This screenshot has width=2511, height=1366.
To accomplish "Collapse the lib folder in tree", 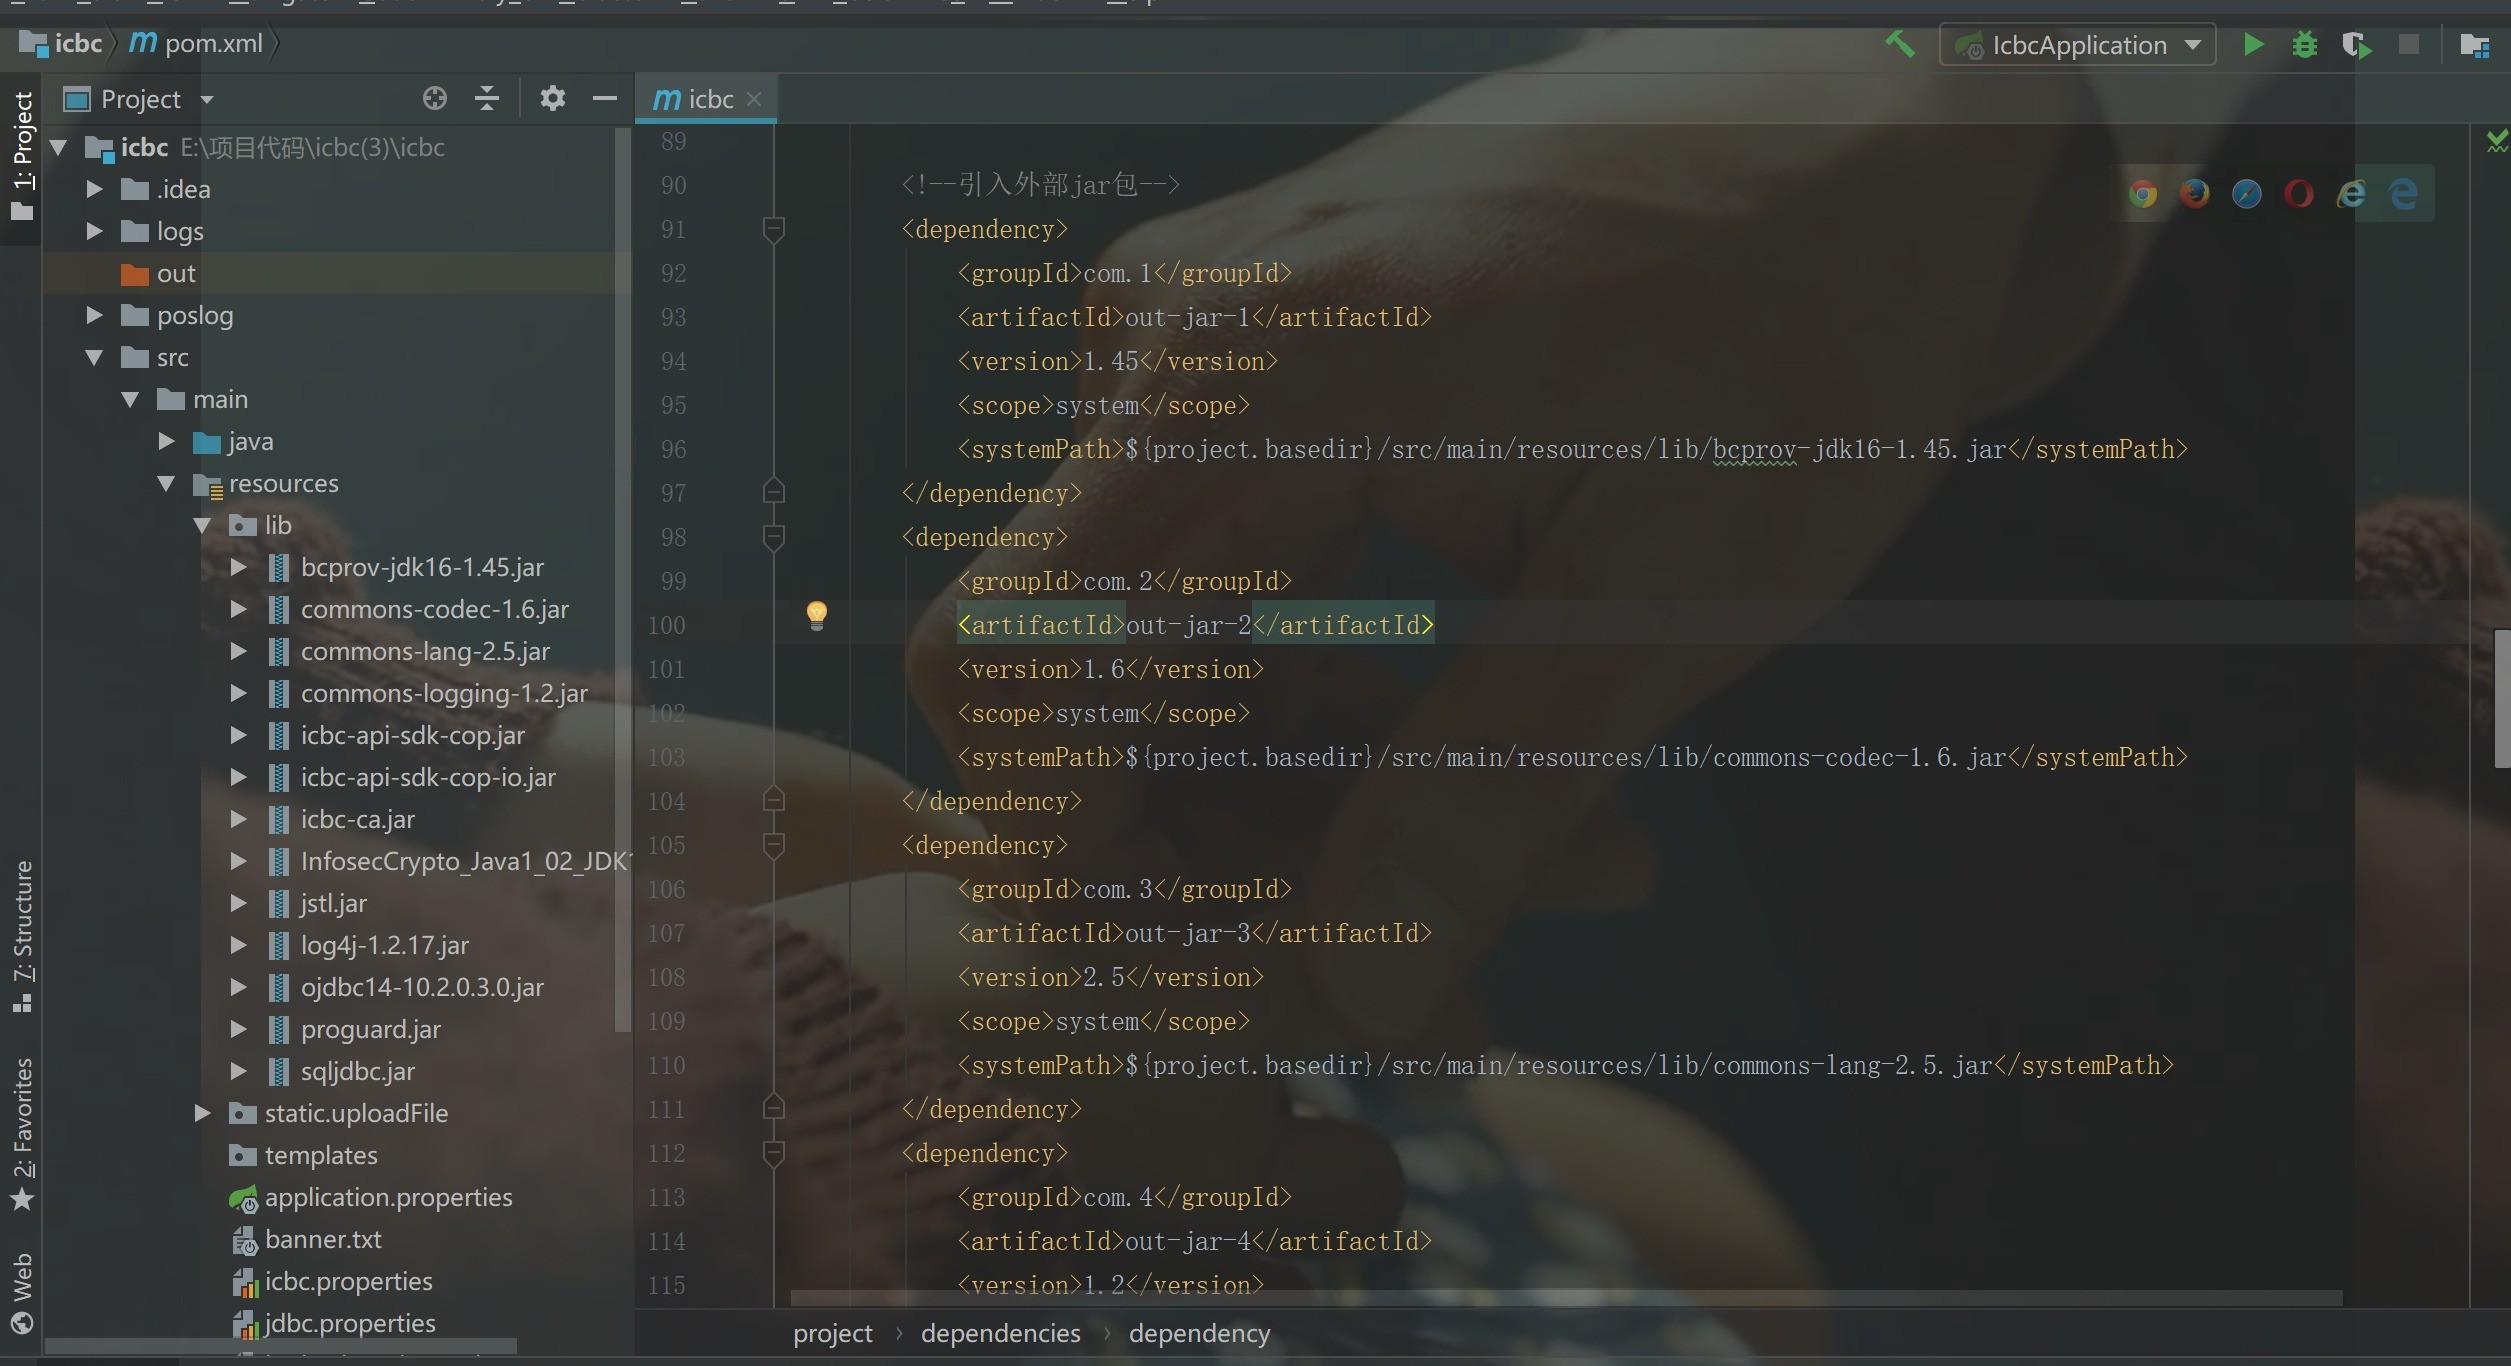I will [x=202, y=525].
